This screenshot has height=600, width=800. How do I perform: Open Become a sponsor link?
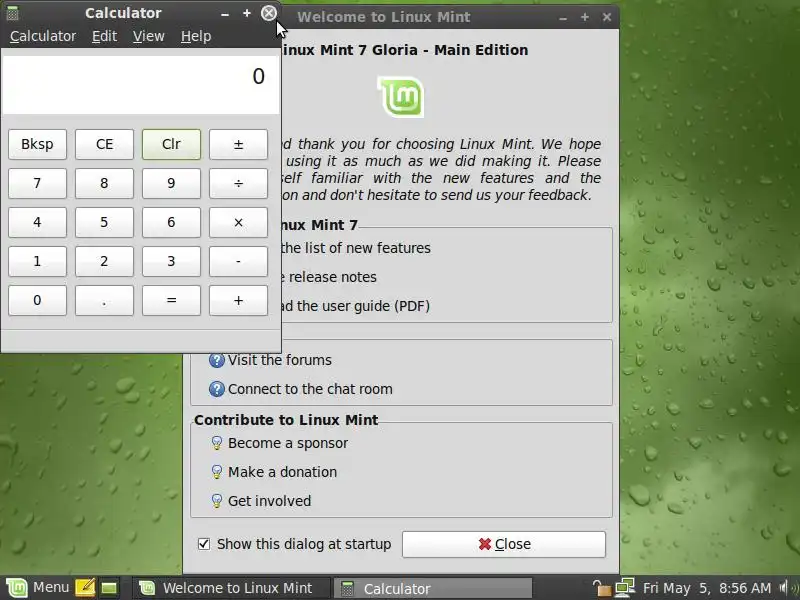tap(288, 443)
